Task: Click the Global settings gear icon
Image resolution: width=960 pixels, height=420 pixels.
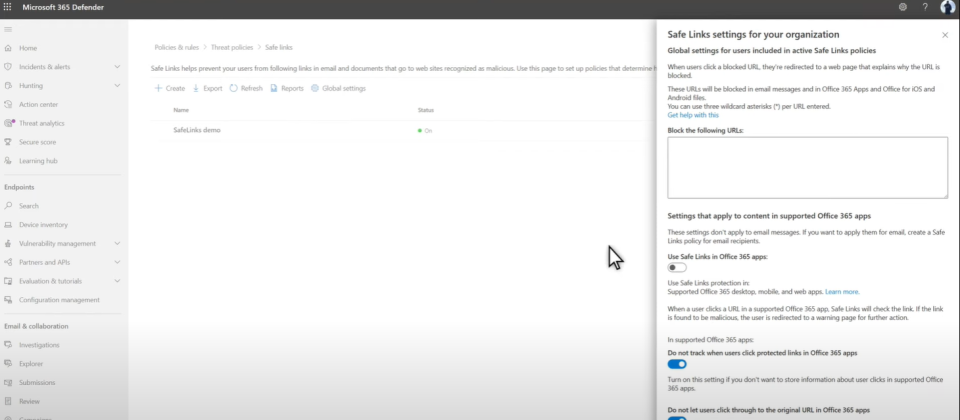Action: 315,88
